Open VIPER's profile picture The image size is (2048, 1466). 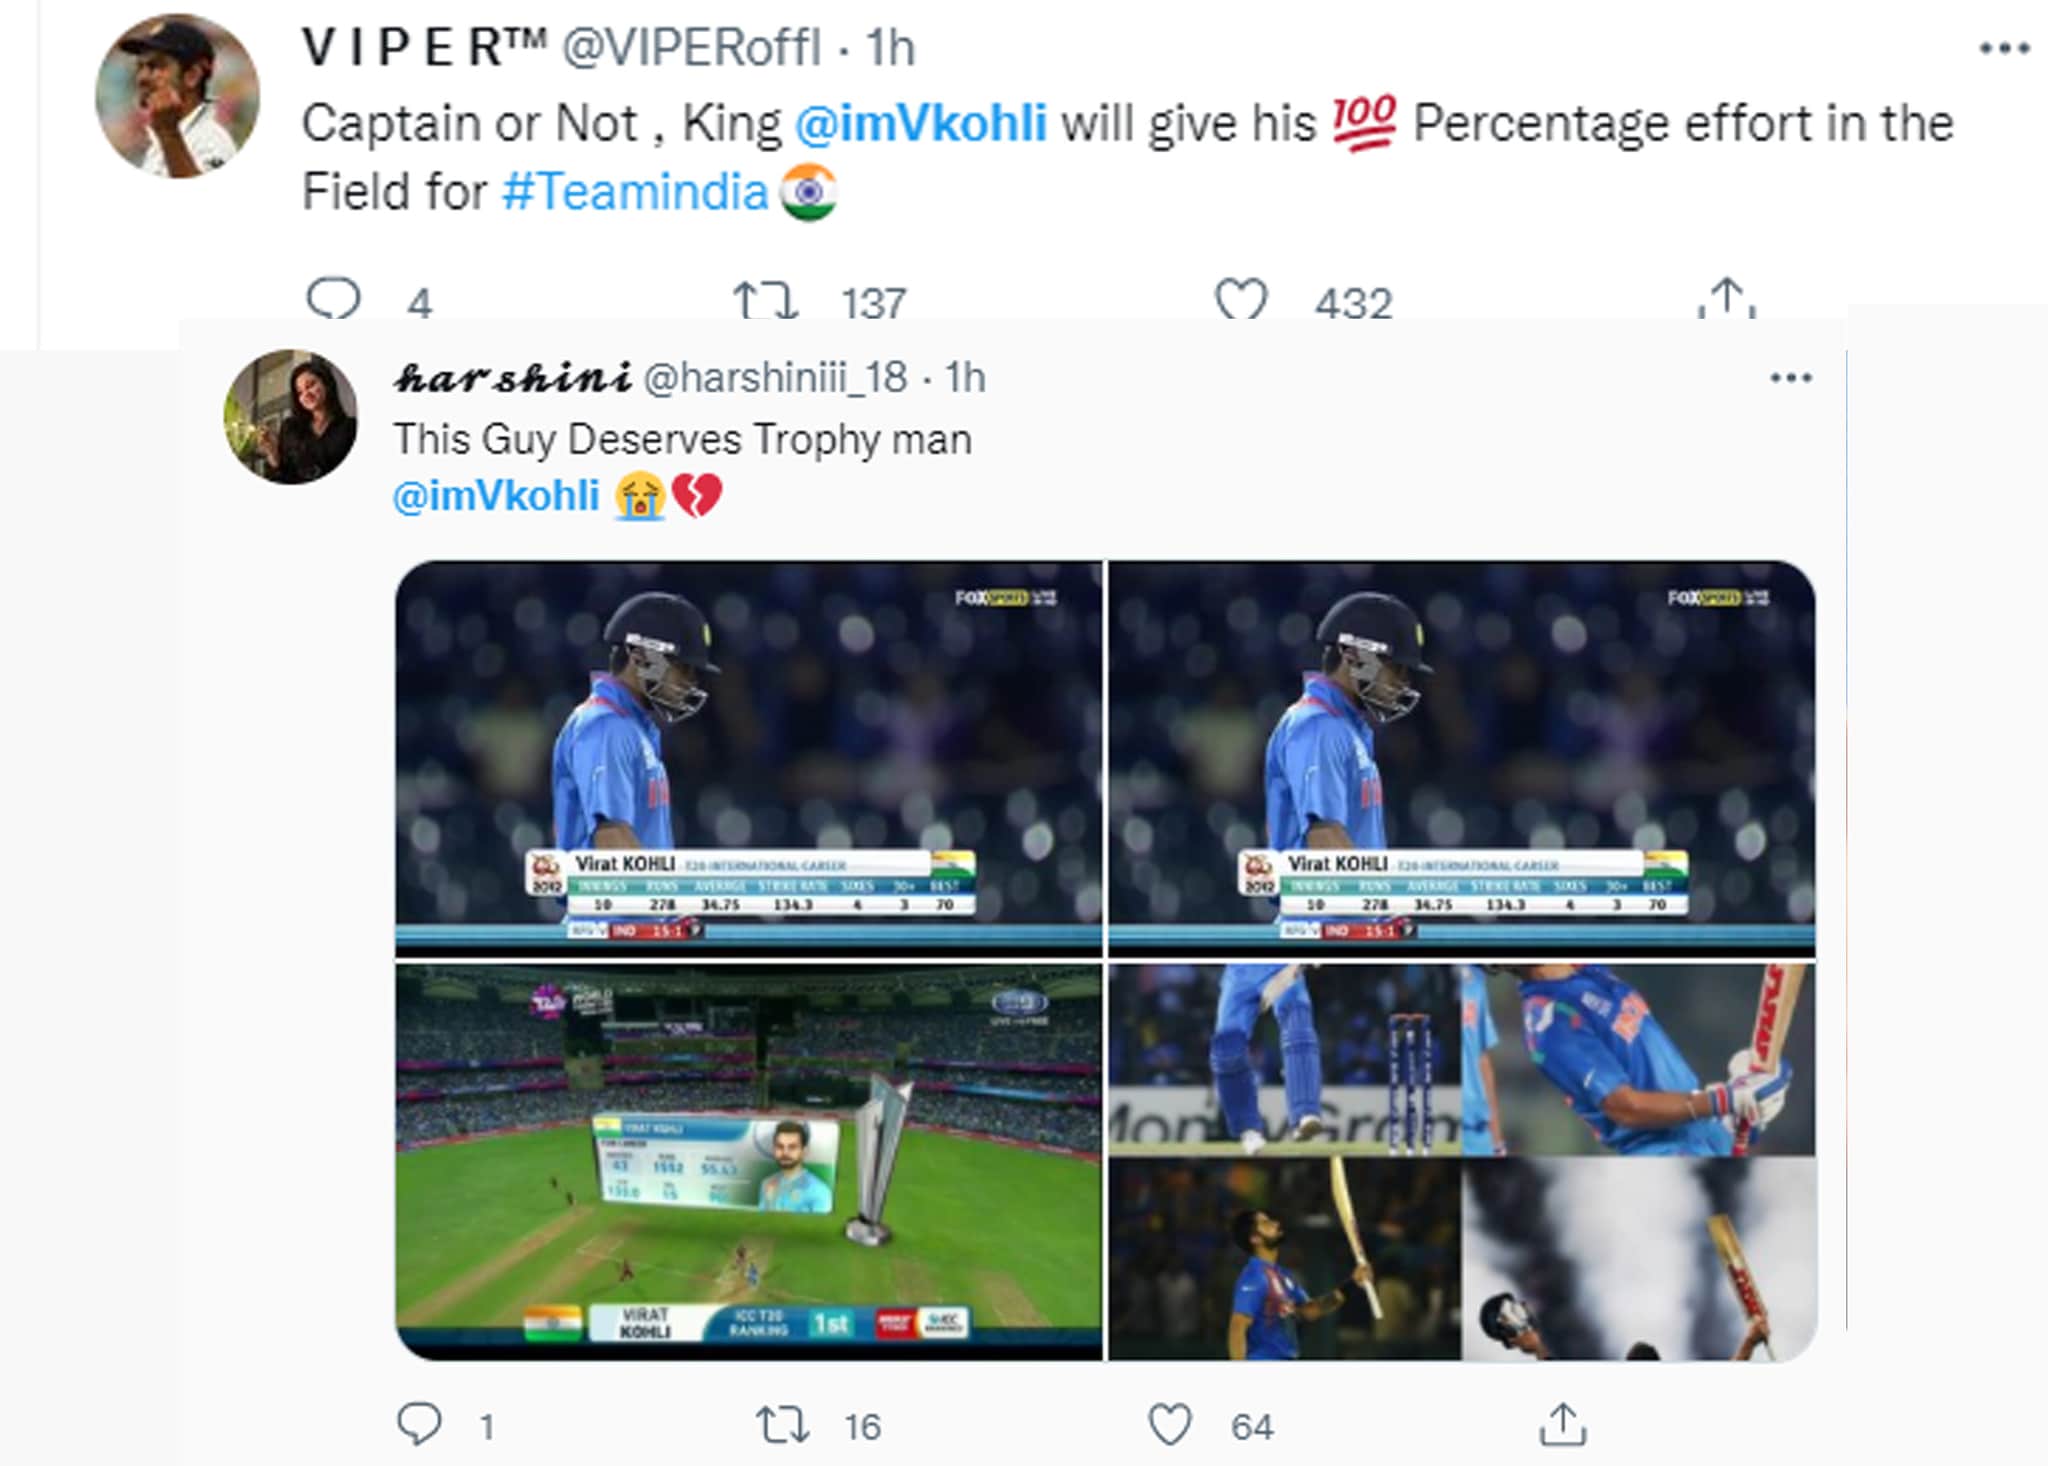point(177,96)
